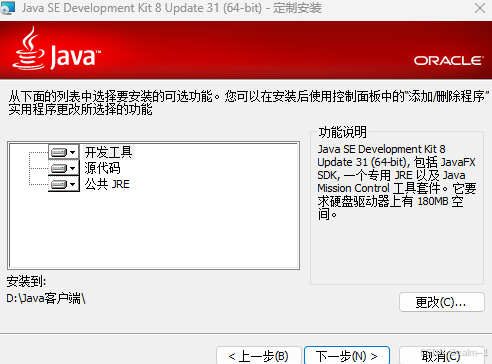Open the drive icon dropdown beside 开发工具
492x364 pixels.
point(64,152)
